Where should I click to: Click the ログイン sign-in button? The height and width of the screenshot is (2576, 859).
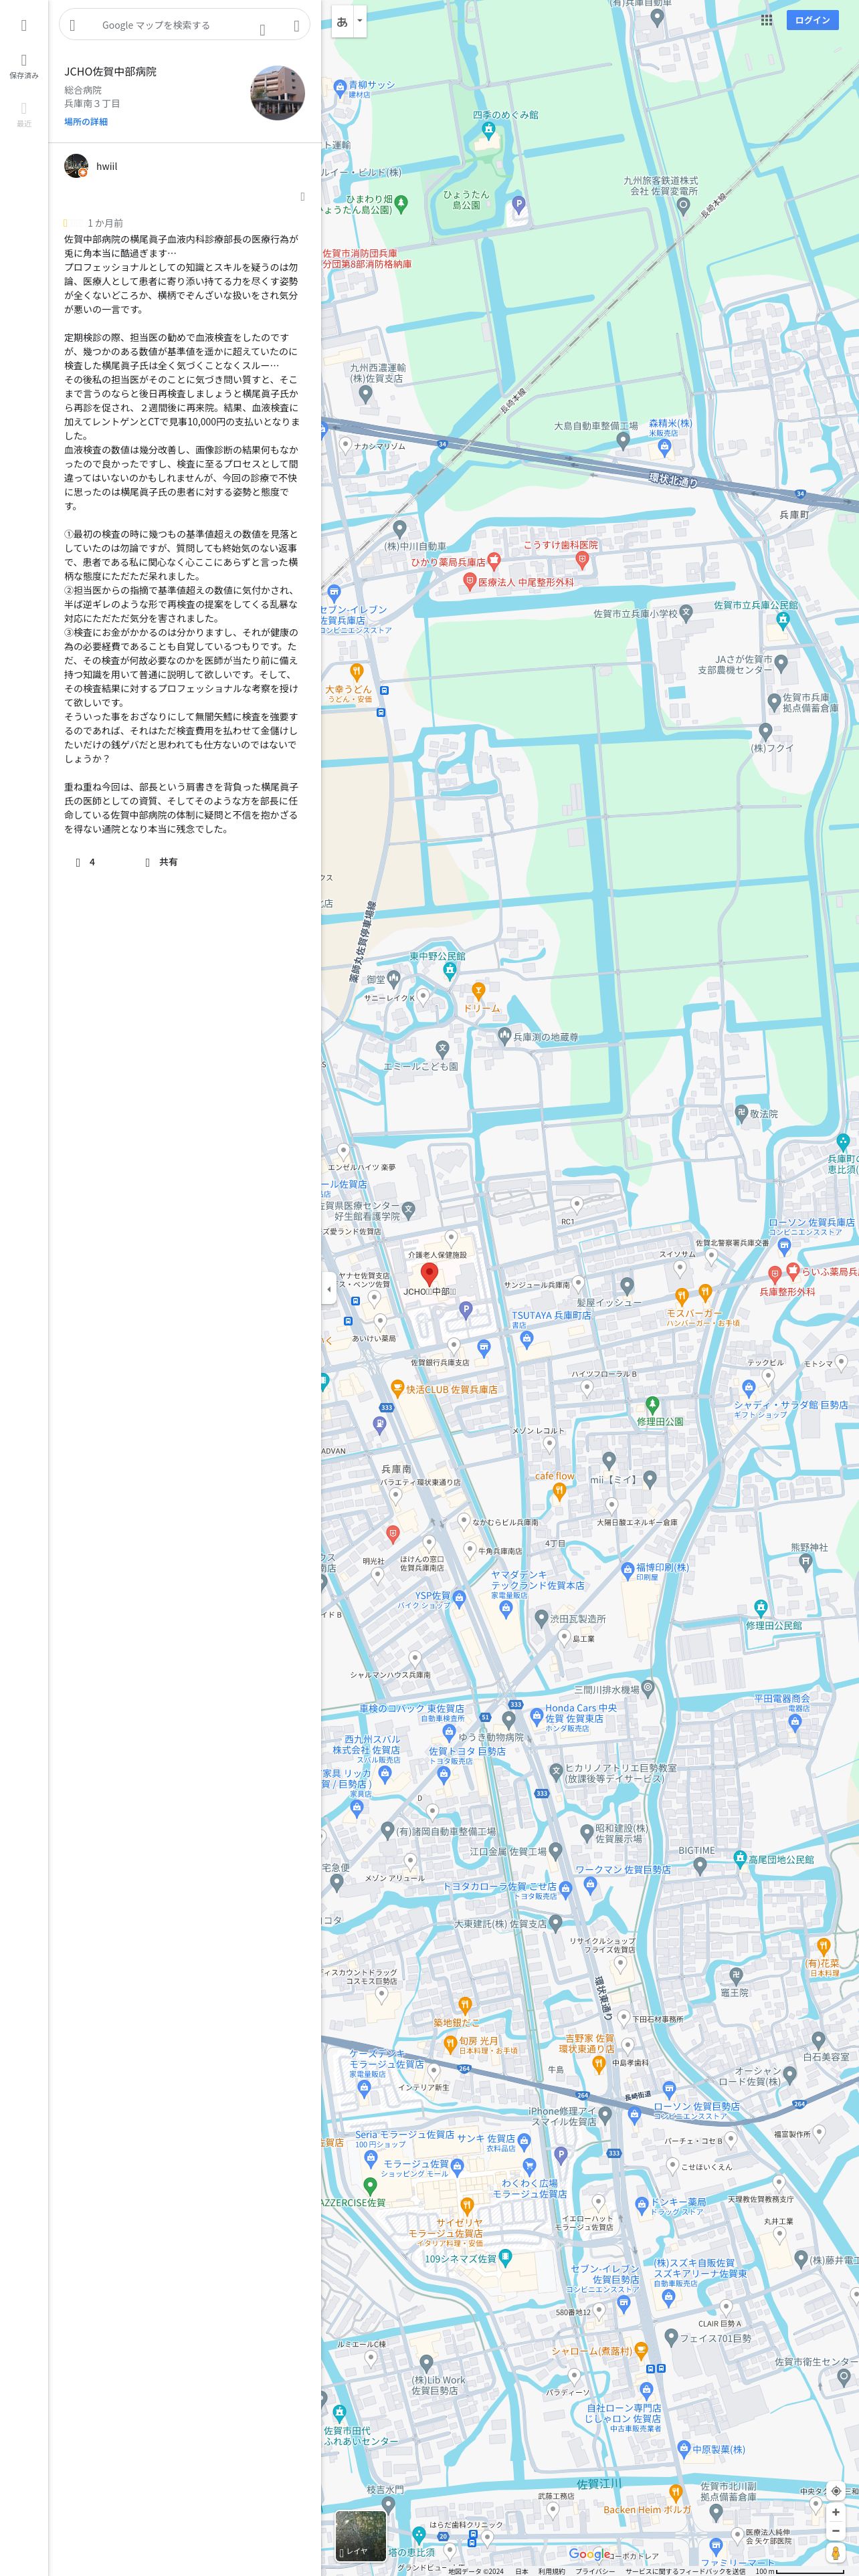coord(812,20)
